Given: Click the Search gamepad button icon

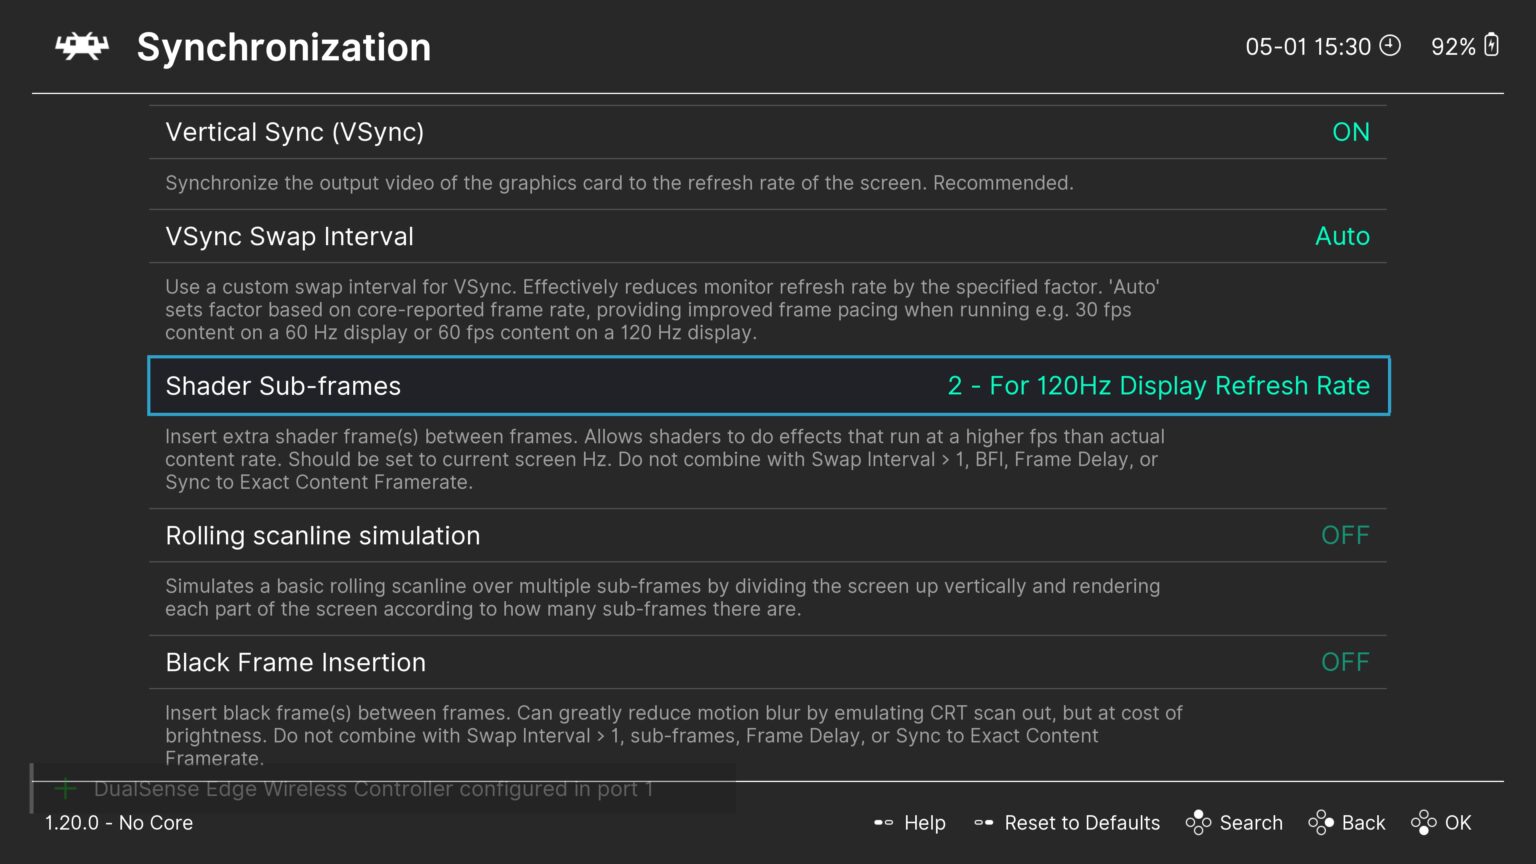Looking at the screenshot, I should pos(1198,823).
